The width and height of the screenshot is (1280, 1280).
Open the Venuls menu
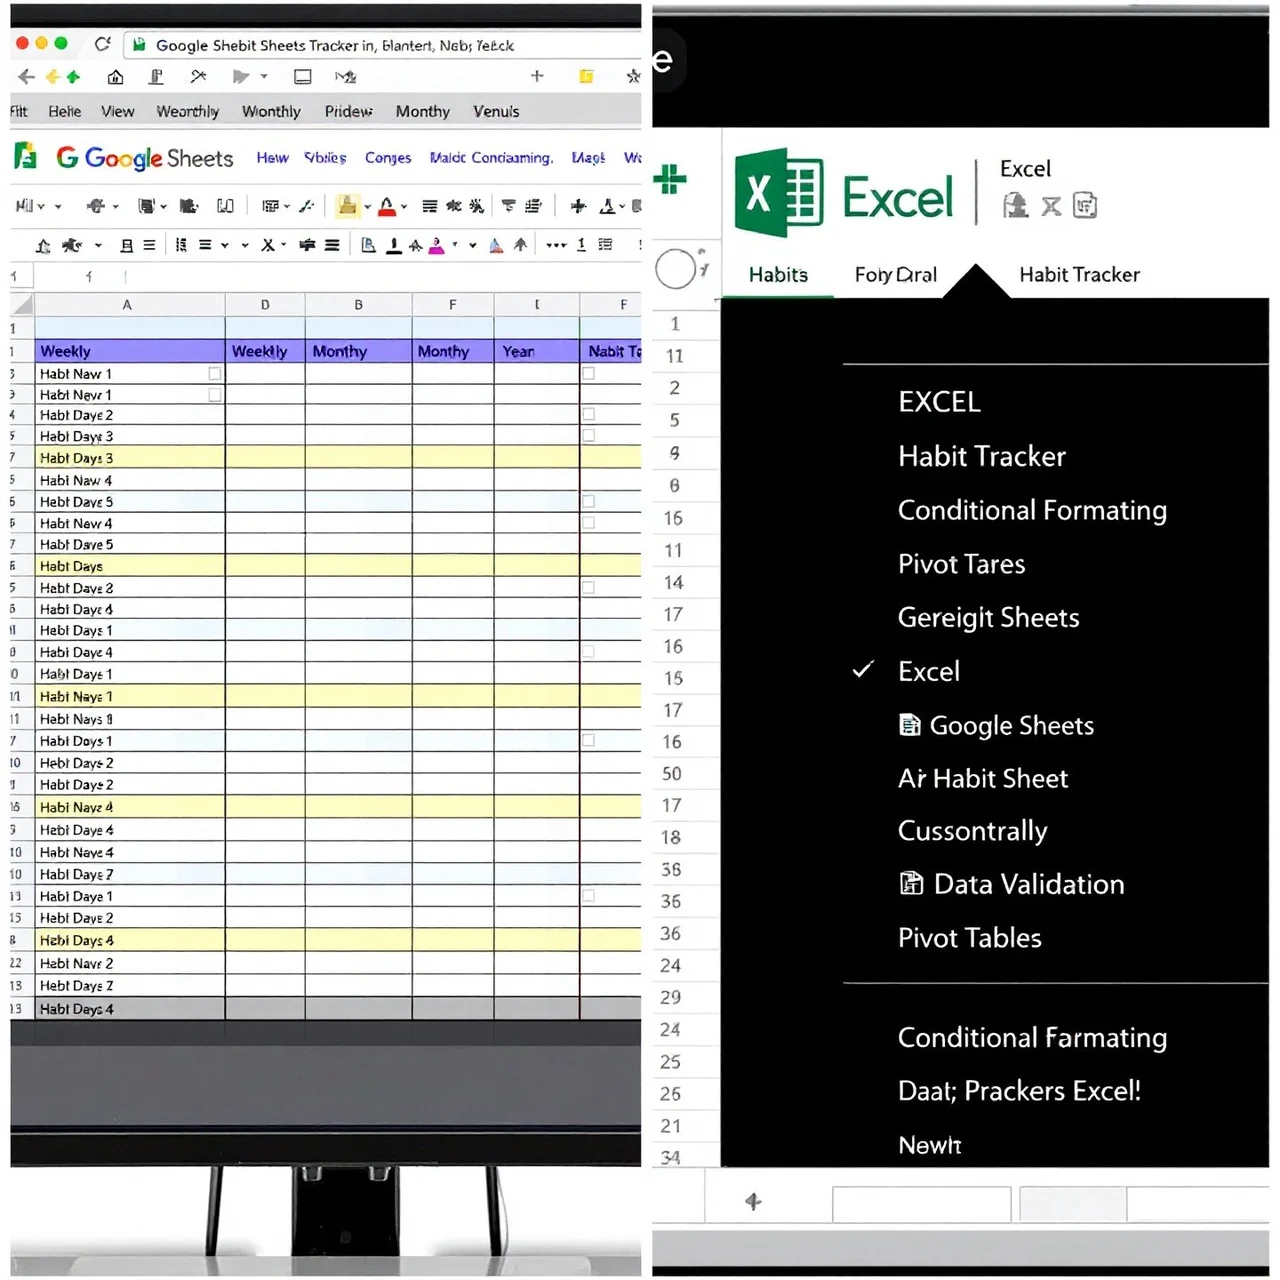coord(496,111)
